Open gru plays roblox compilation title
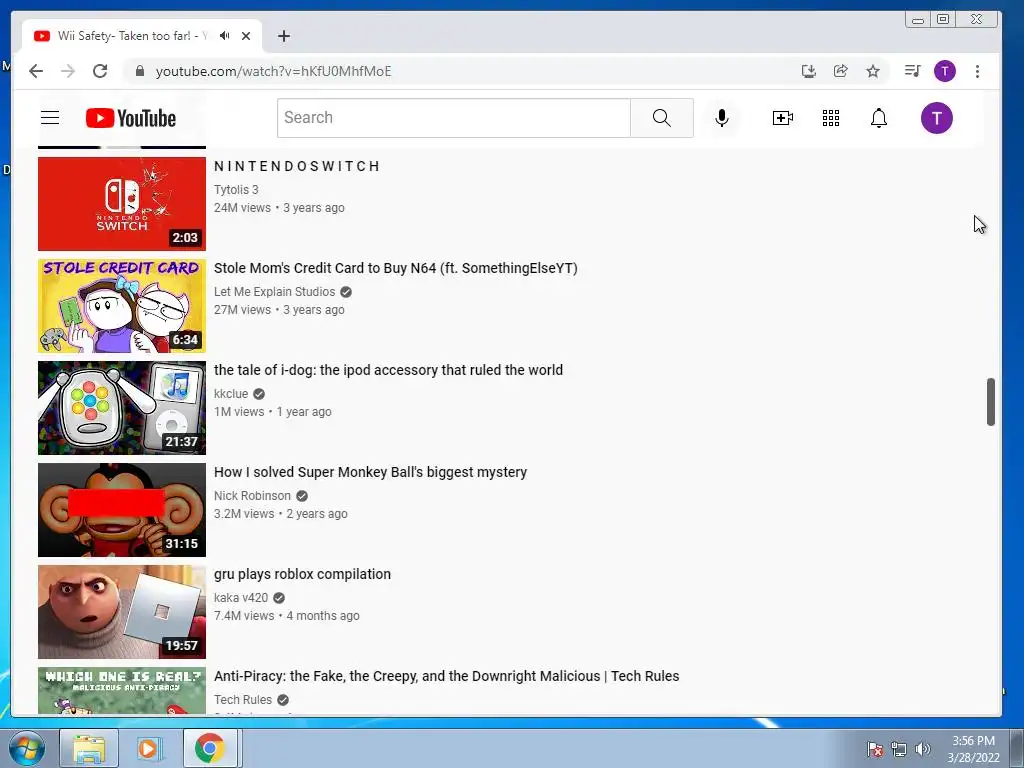1024x768 pixels. (302, 574)
